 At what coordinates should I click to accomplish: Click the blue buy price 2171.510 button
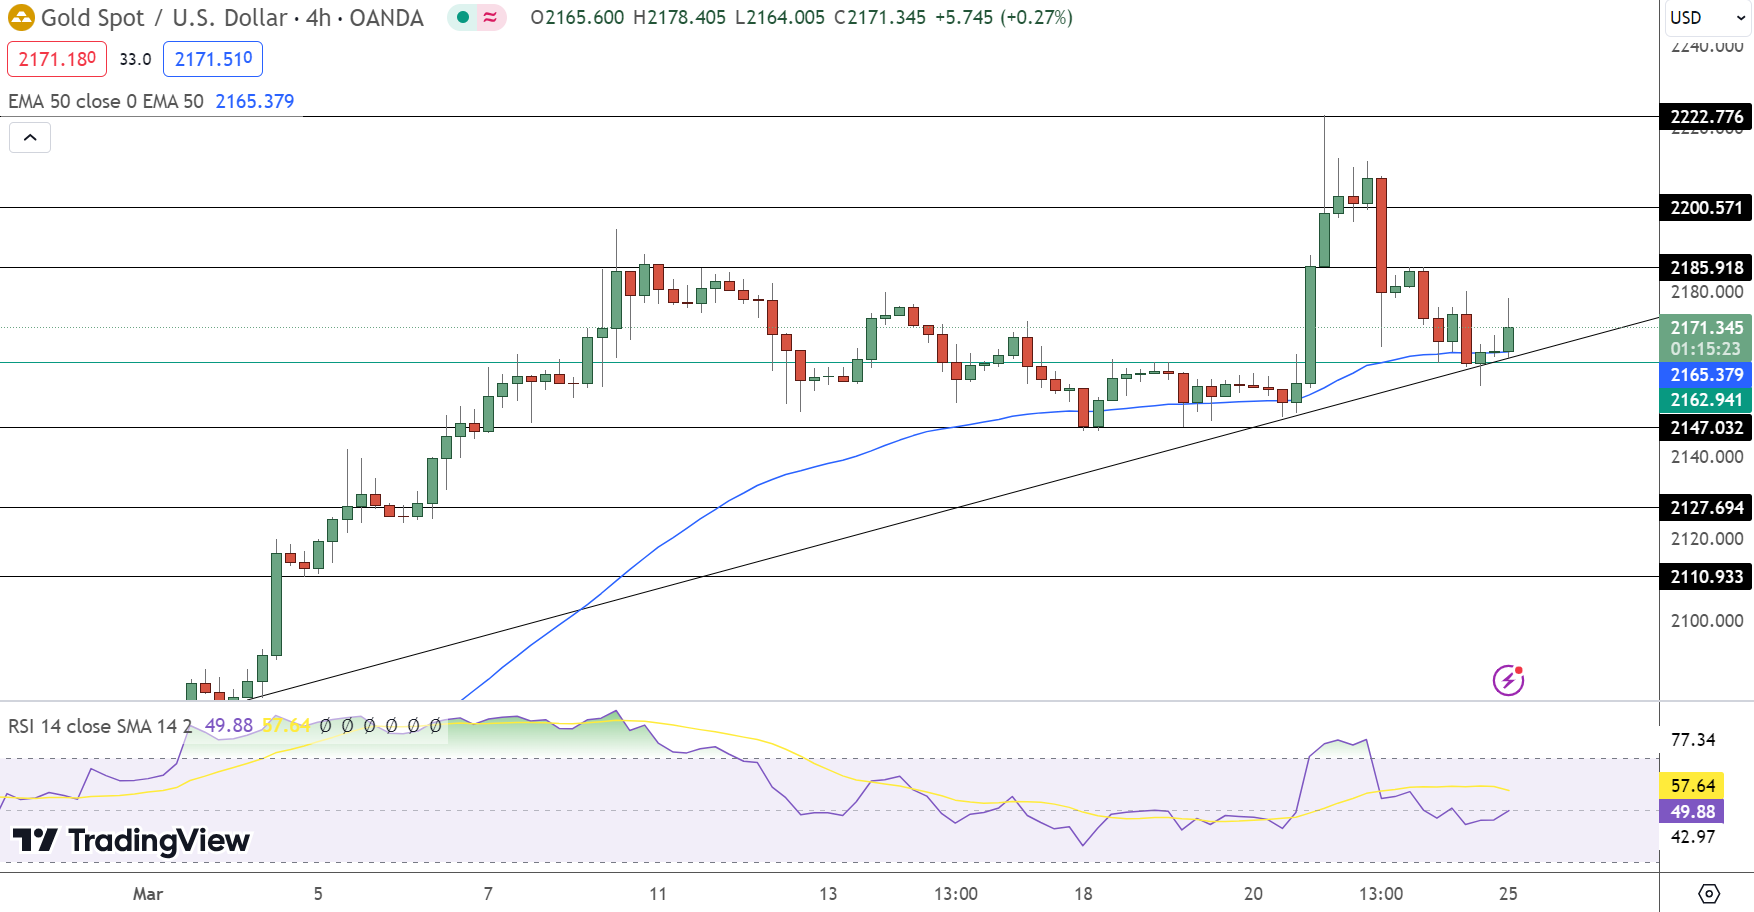[213, 59]
